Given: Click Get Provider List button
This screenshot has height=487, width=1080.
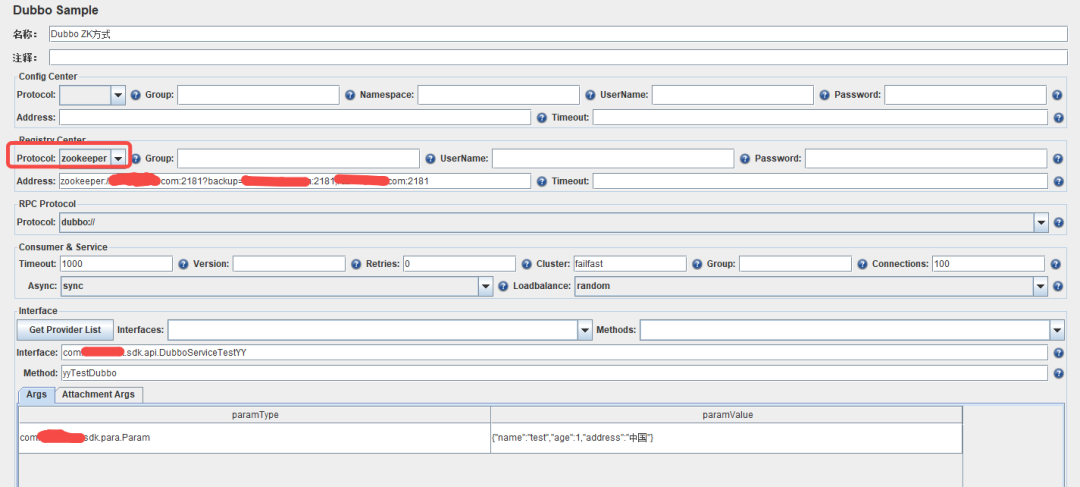Looking at the screenshot, I should coord(65,330).
